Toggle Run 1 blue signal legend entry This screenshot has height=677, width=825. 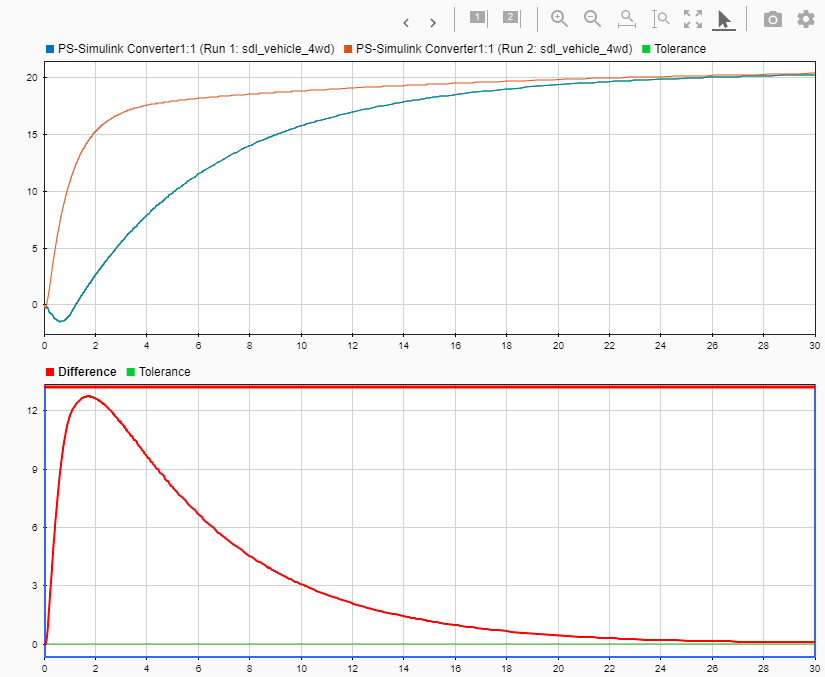pos(190,49)
